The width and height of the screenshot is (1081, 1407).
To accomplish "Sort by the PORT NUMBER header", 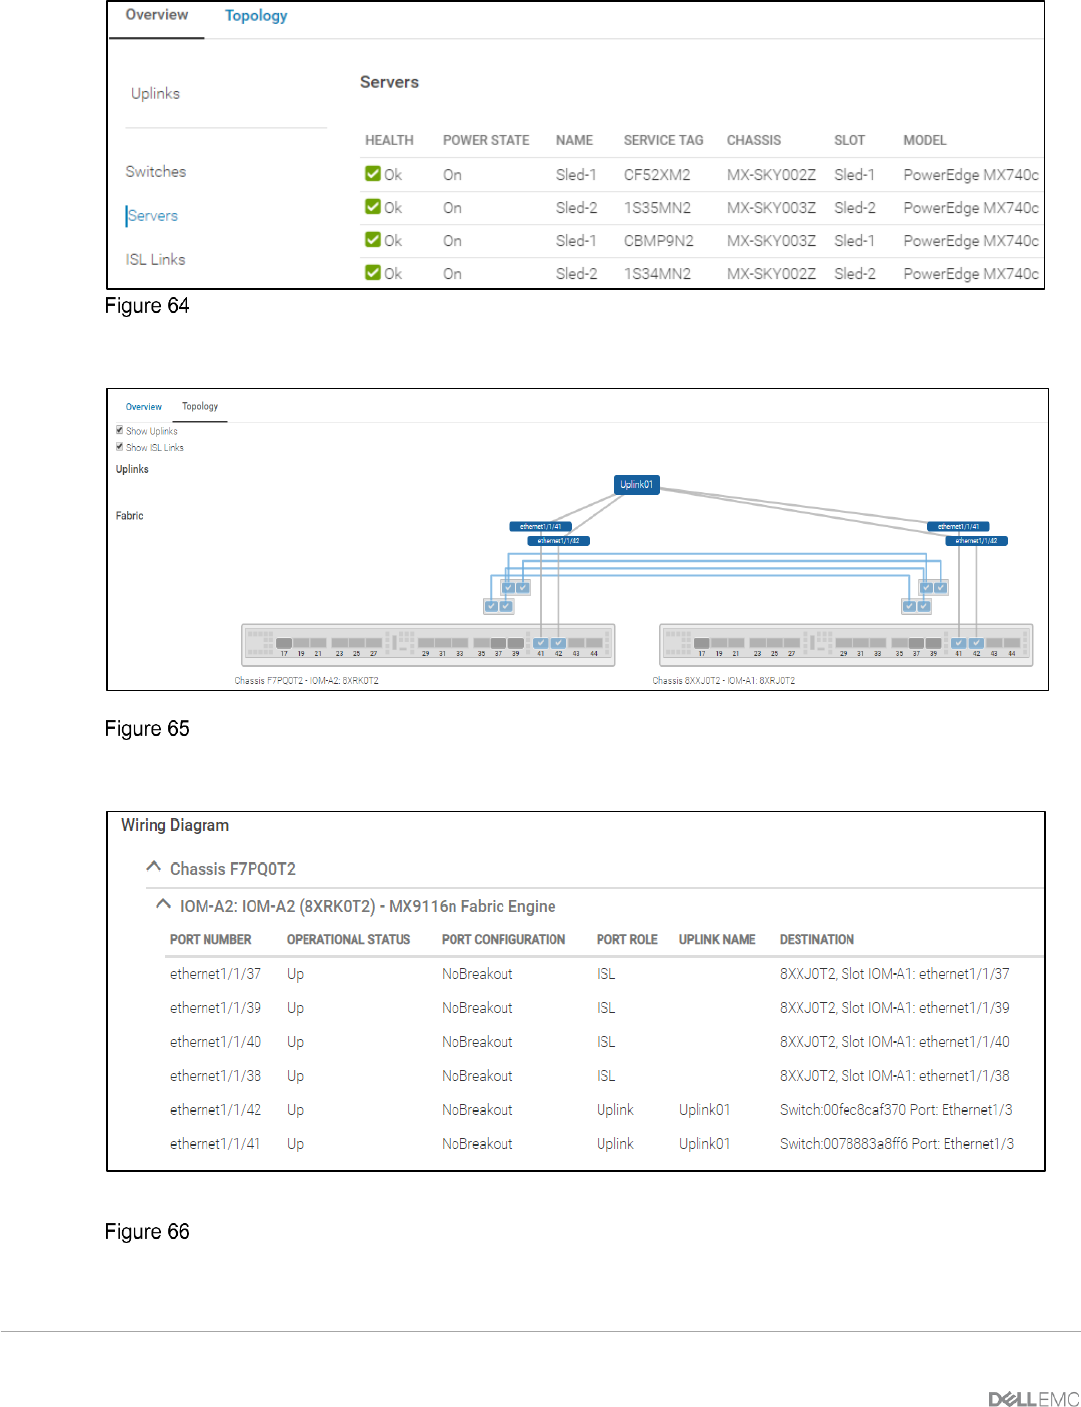I will (x=210, y=939).
